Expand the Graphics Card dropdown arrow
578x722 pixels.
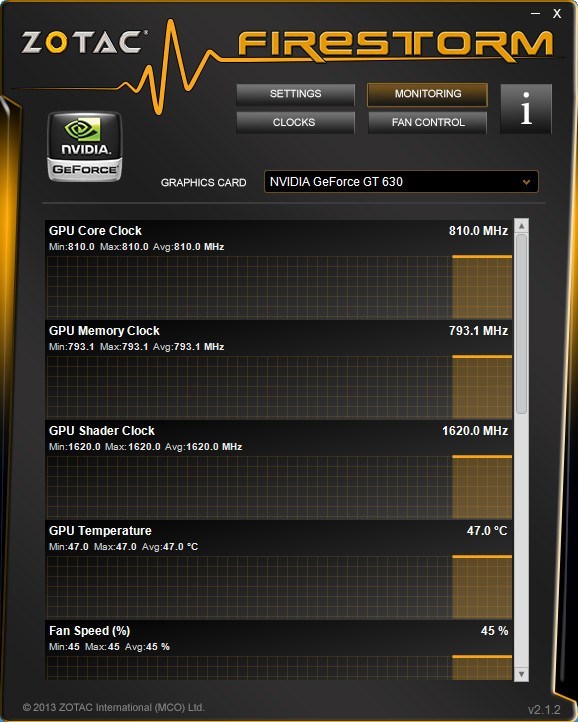tap(526, 182)
